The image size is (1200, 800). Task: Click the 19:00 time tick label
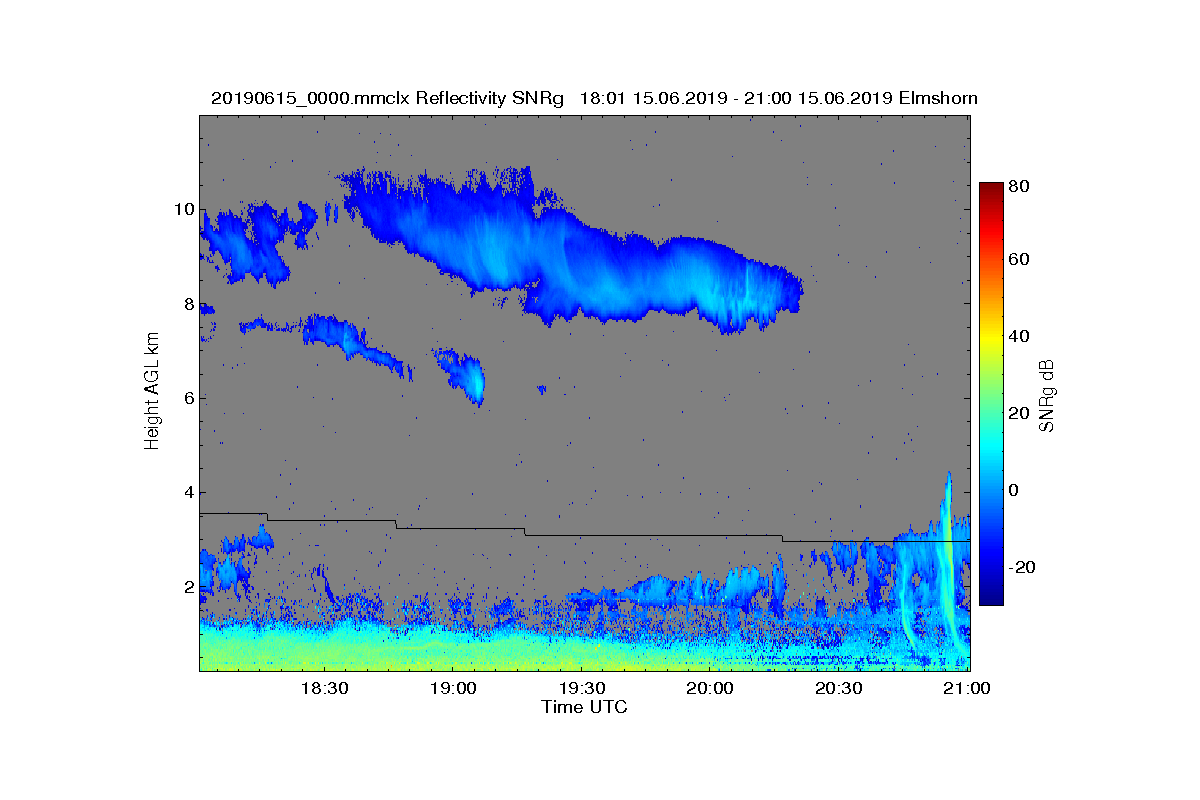pyautogui.click(x=452, y=689)
